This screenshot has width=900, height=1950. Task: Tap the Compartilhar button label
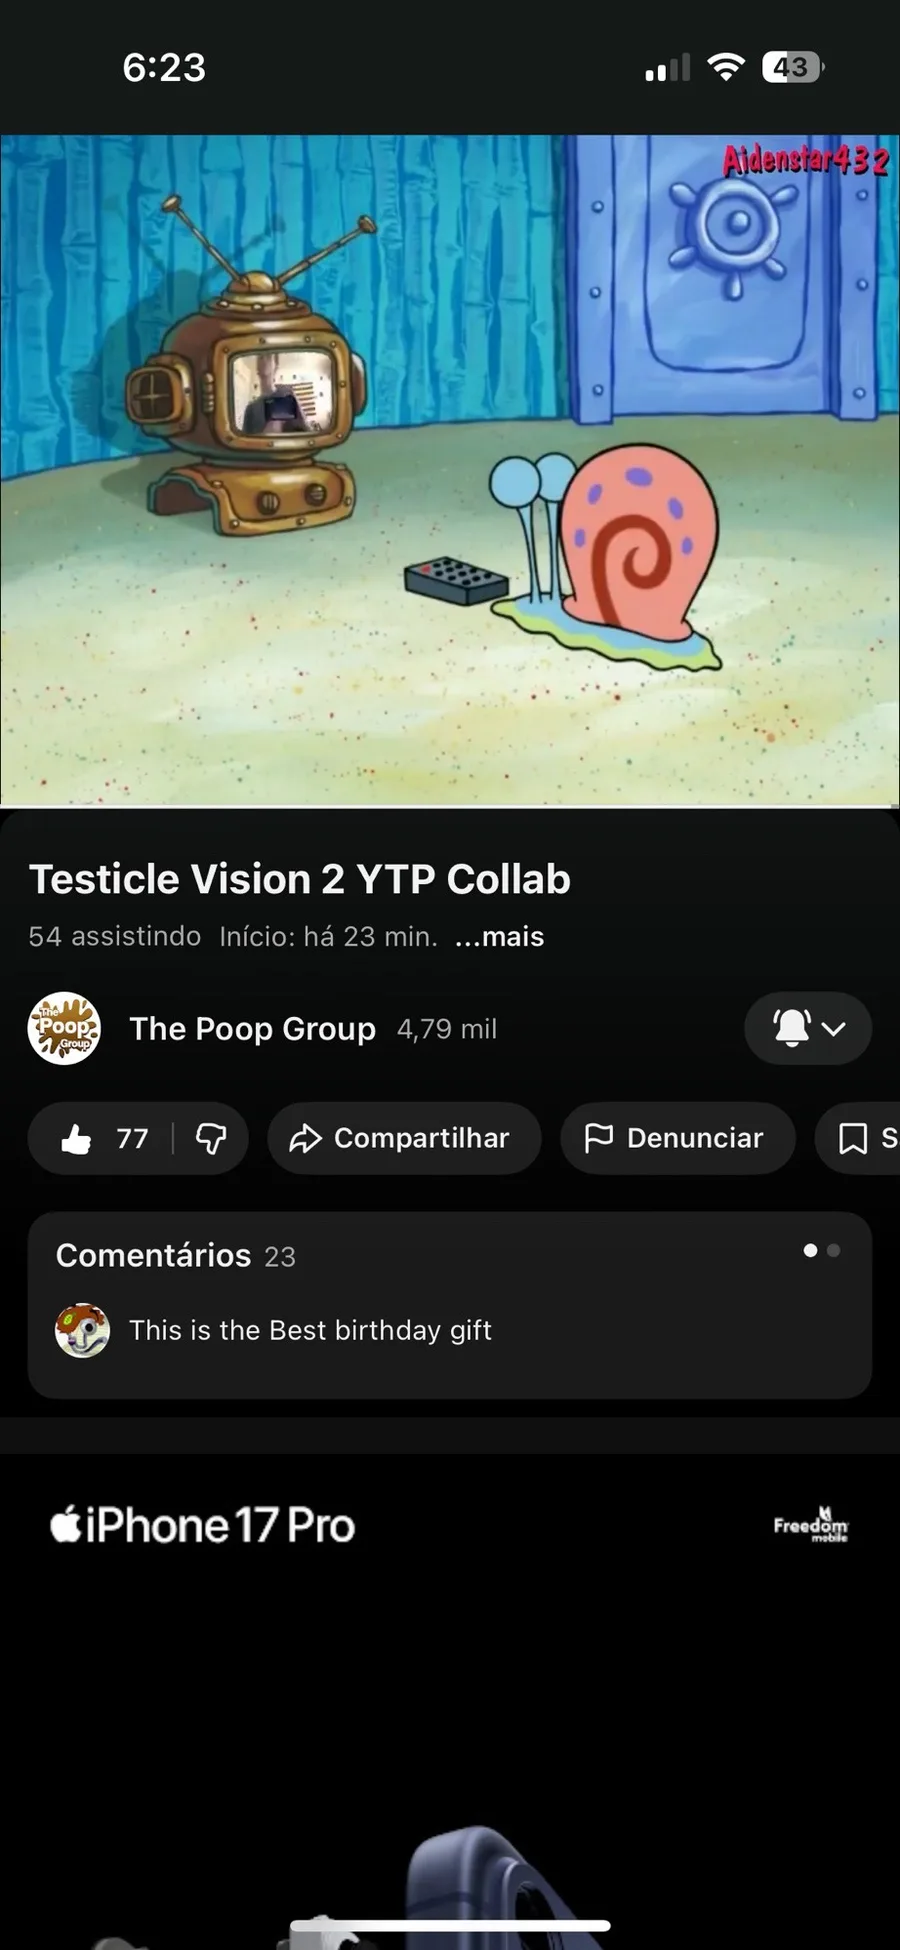pyautogui.click(x=421, y=1138)
